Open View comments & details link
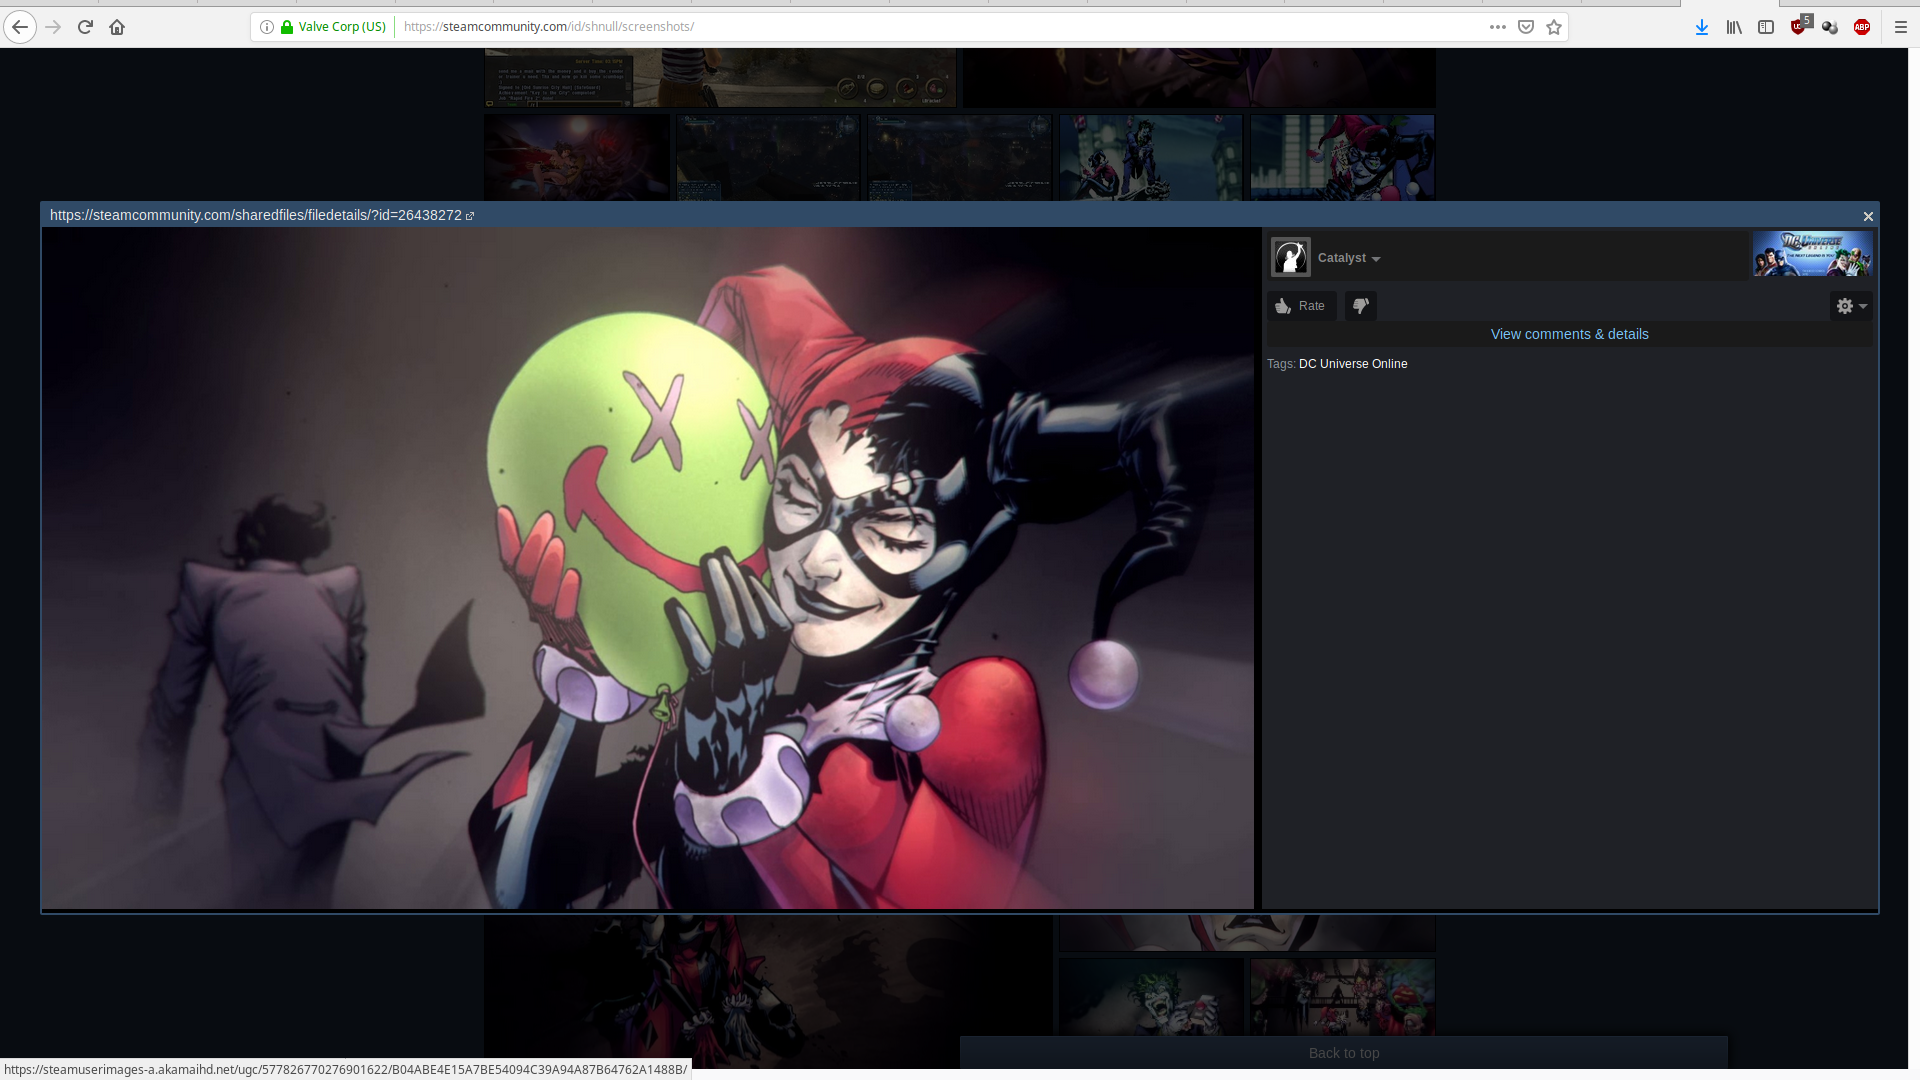This screenshot has width=1920, height=1080. (1569, 334)
